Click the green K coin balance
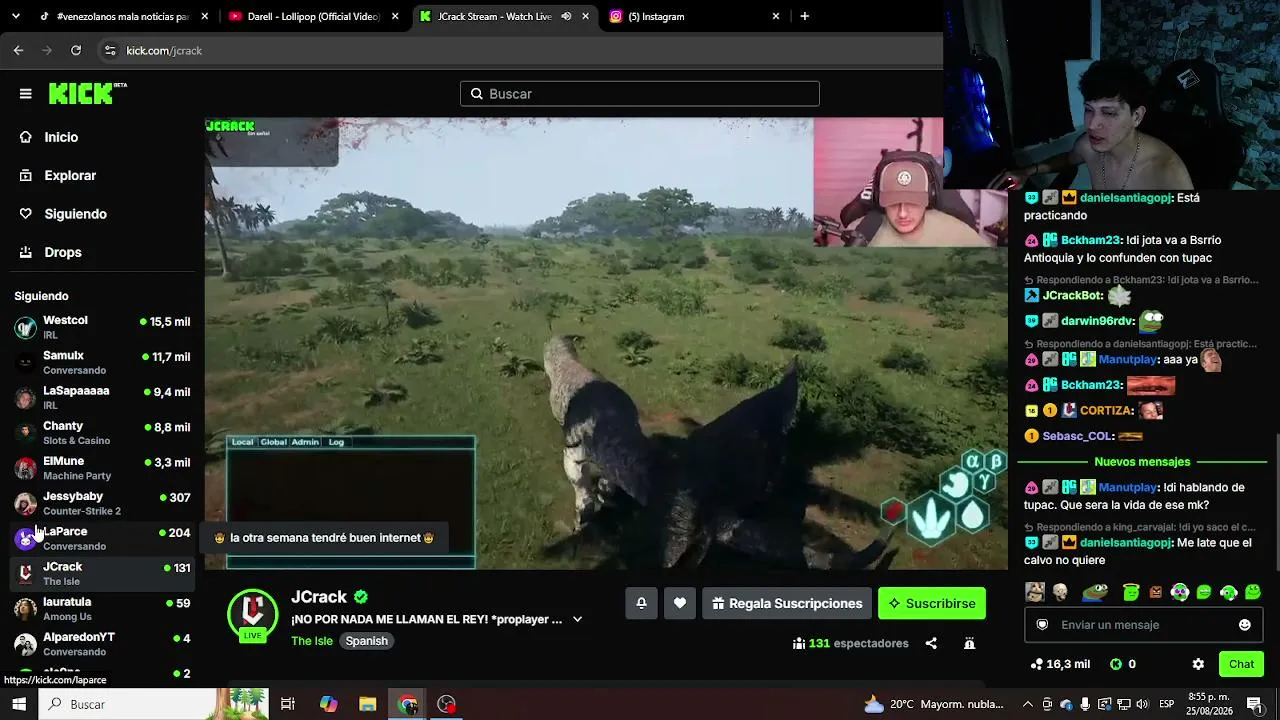Viewport: 1280px width, 720px height. click(x=1122, y=664)
